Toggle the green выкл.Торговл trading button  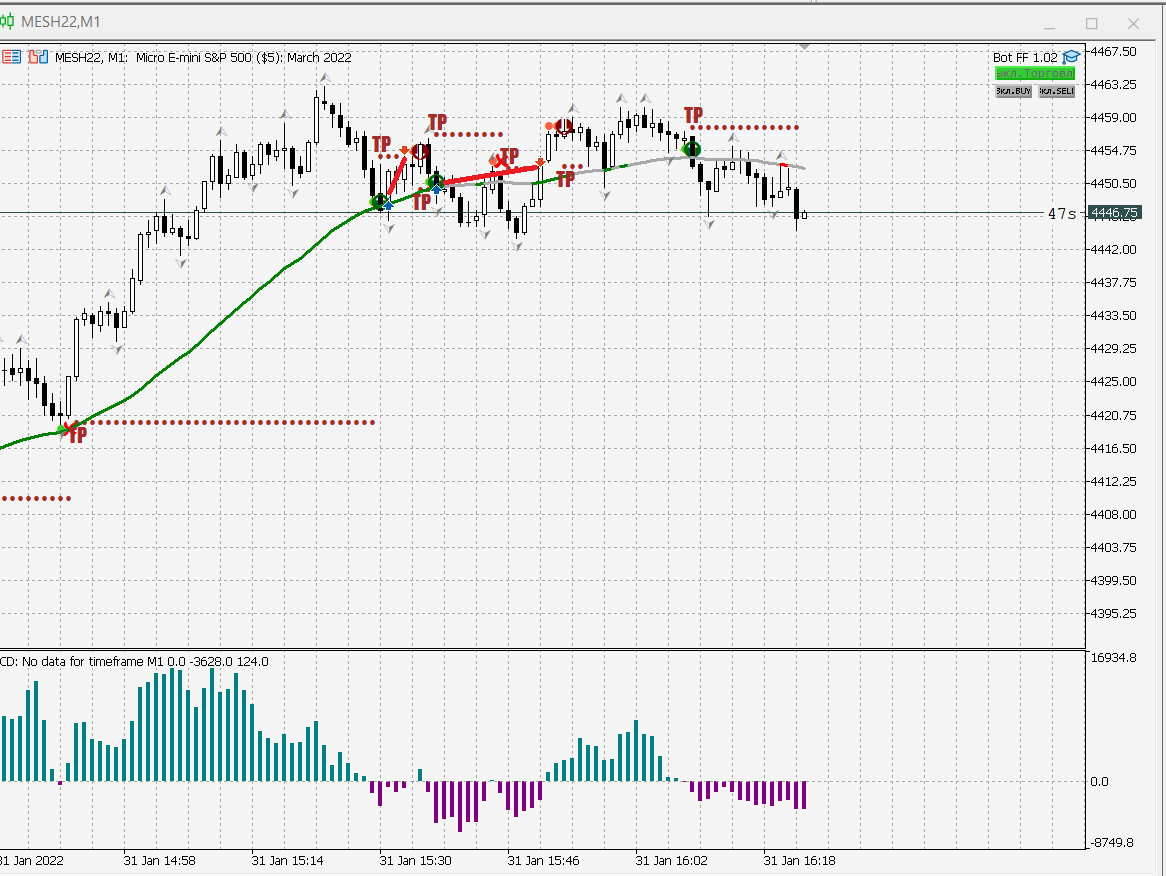point(1034,74)
